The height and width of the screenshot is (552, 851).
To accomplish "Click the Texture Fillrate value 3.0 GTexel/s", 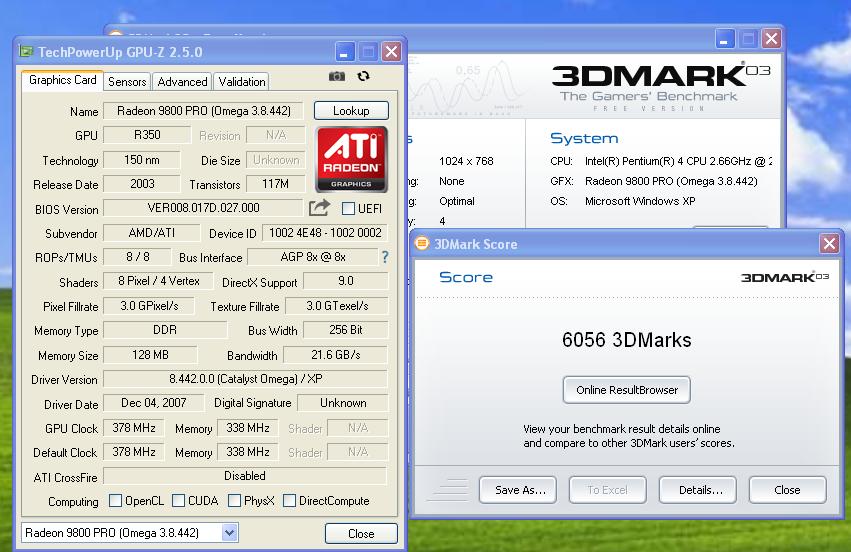I will tap(336, 306).
